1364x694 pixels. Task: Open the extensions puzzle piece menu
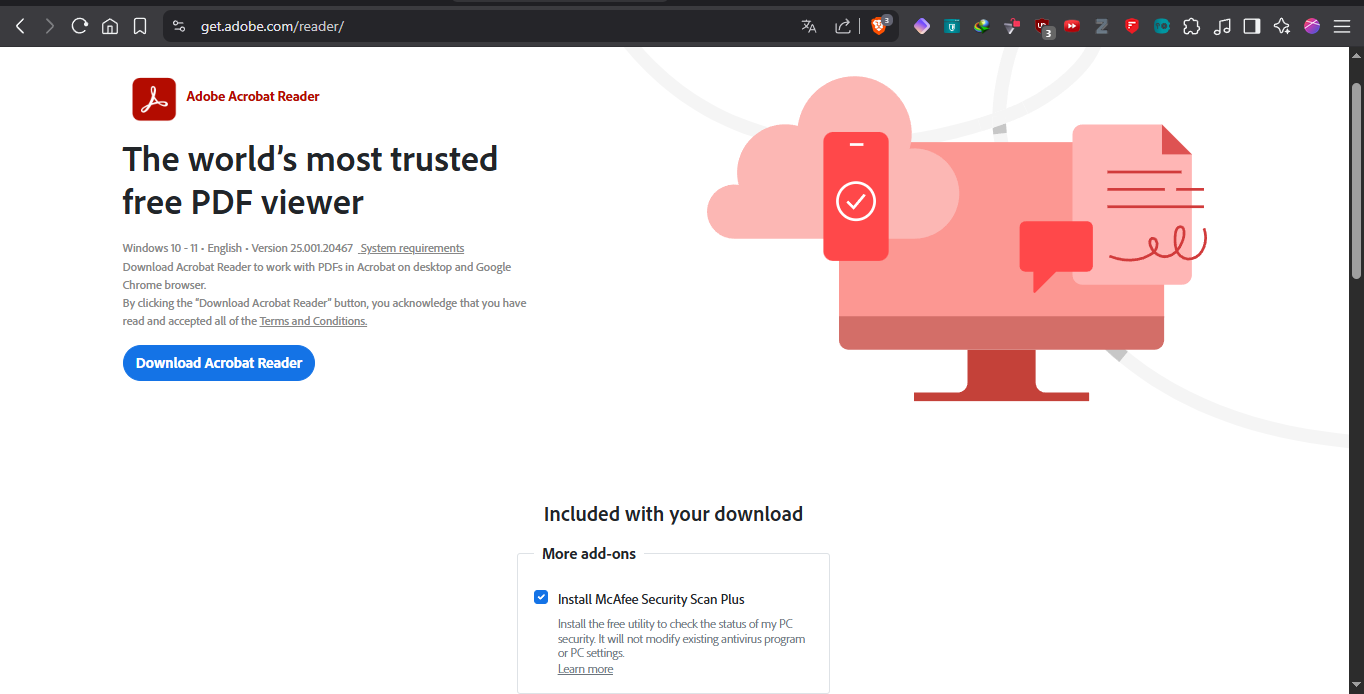[1192, 26]
